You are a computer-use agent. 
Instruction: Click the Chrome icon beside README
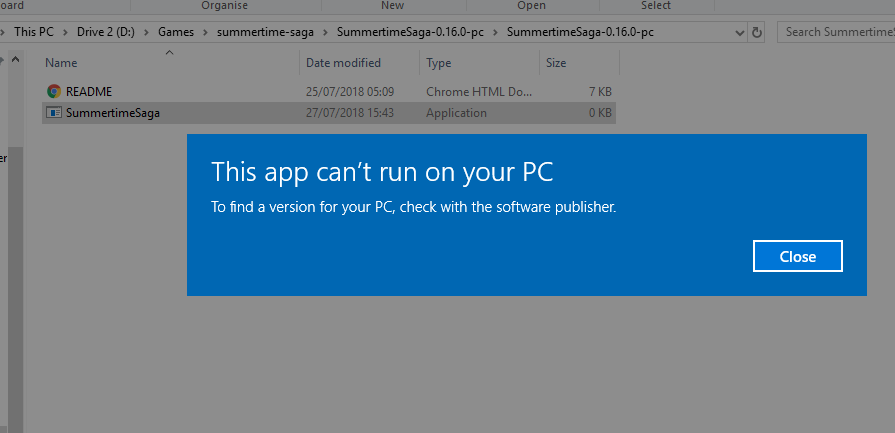point(53,92)
